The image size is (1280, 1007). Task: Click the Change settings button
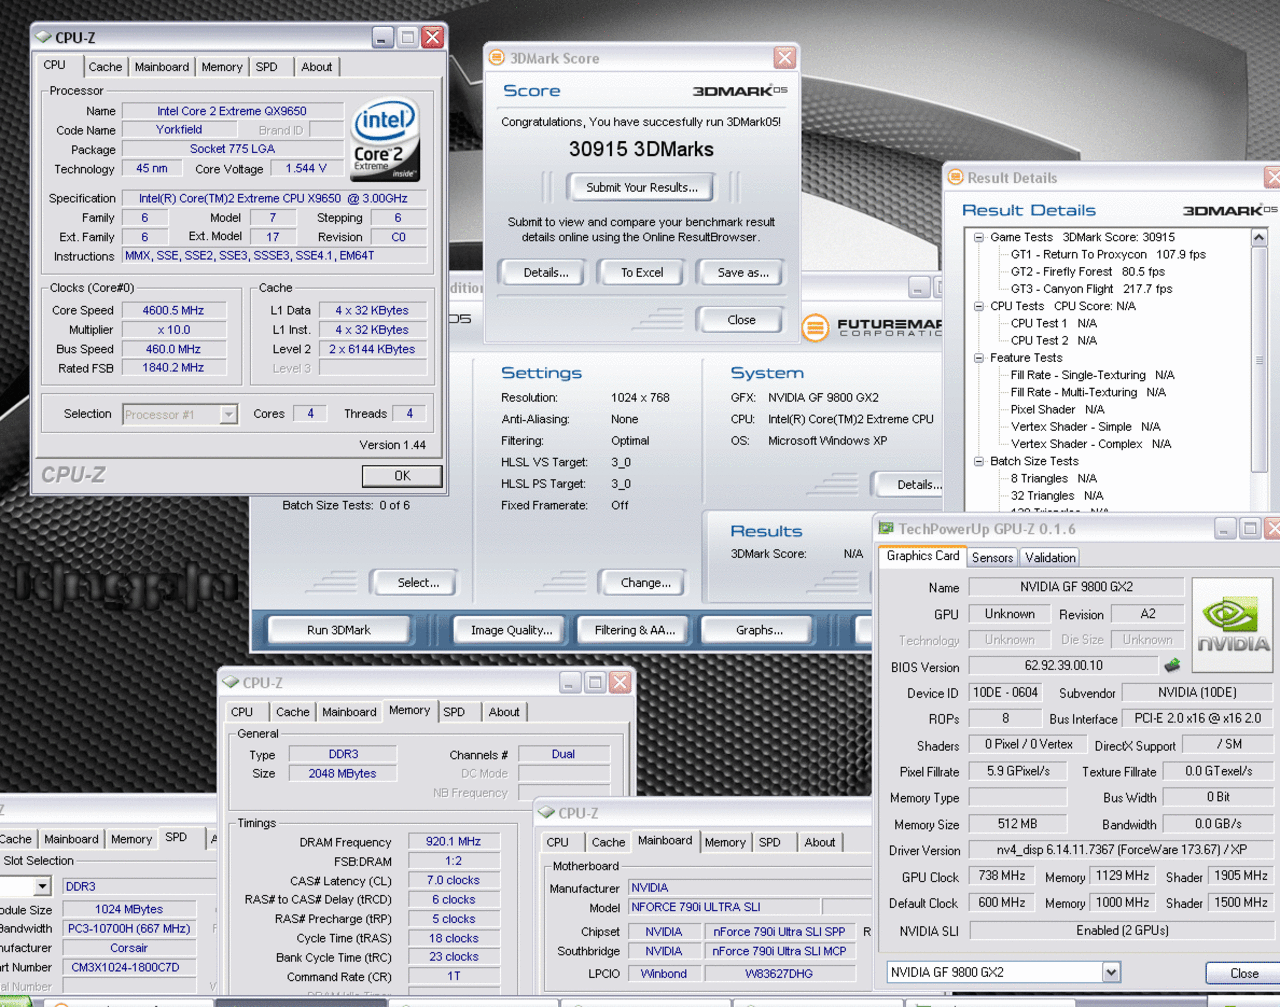(x=645, y=583)
